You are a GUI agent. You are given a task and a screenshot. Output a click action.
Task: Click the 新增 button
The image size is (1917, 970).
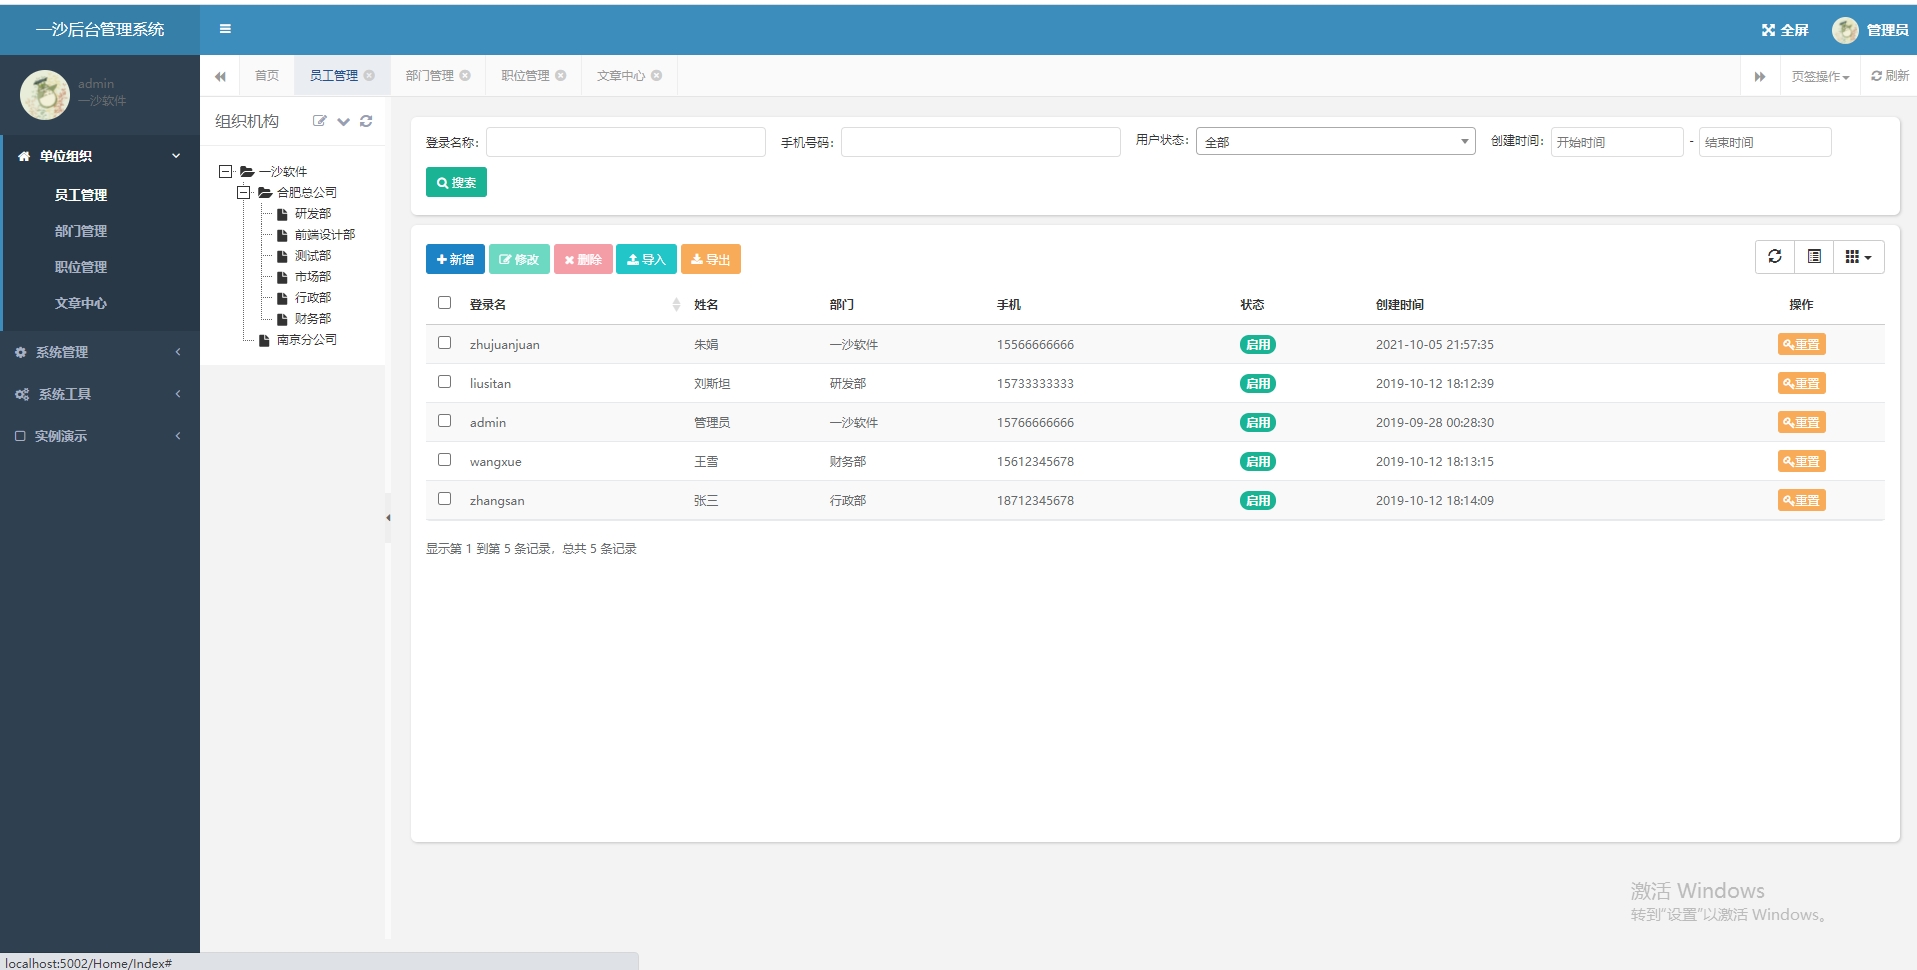click(x=455, y=259)
